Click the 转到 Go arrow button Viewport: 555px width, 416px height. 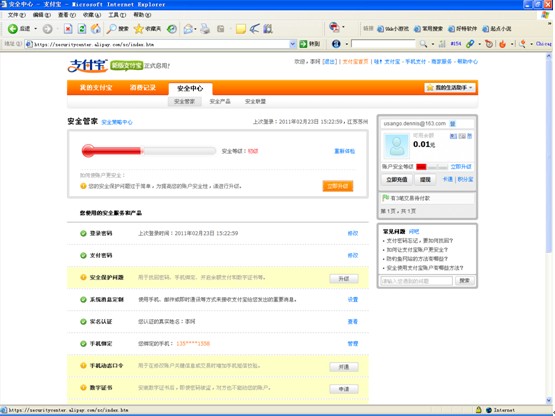(x=310, y=44)
